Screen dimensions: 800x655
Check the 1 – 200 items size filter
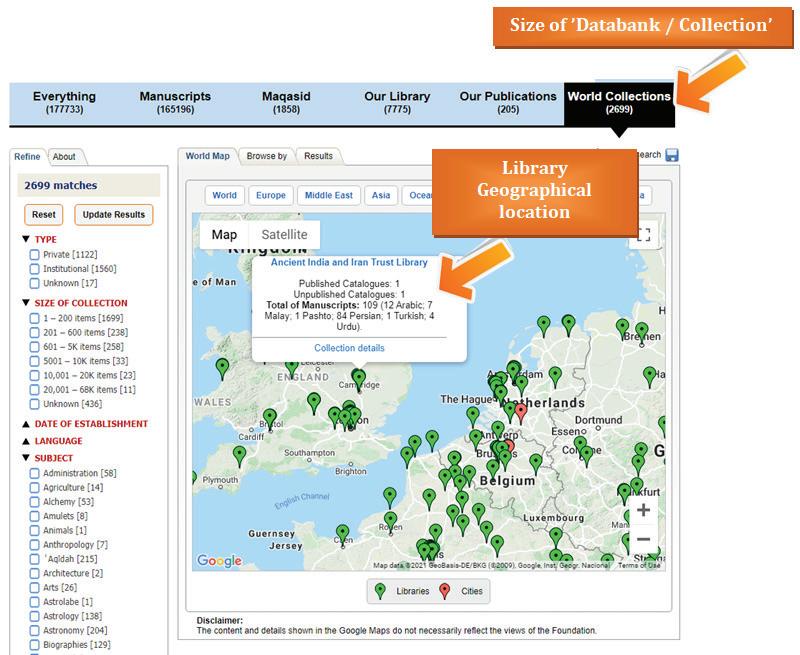35,318
